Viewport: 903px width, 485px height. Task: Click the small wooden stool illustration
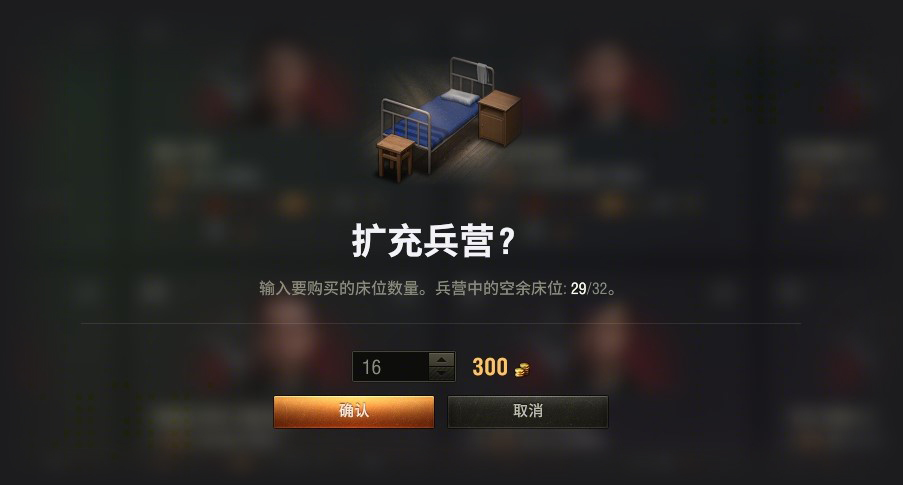[x=395, y=158]
